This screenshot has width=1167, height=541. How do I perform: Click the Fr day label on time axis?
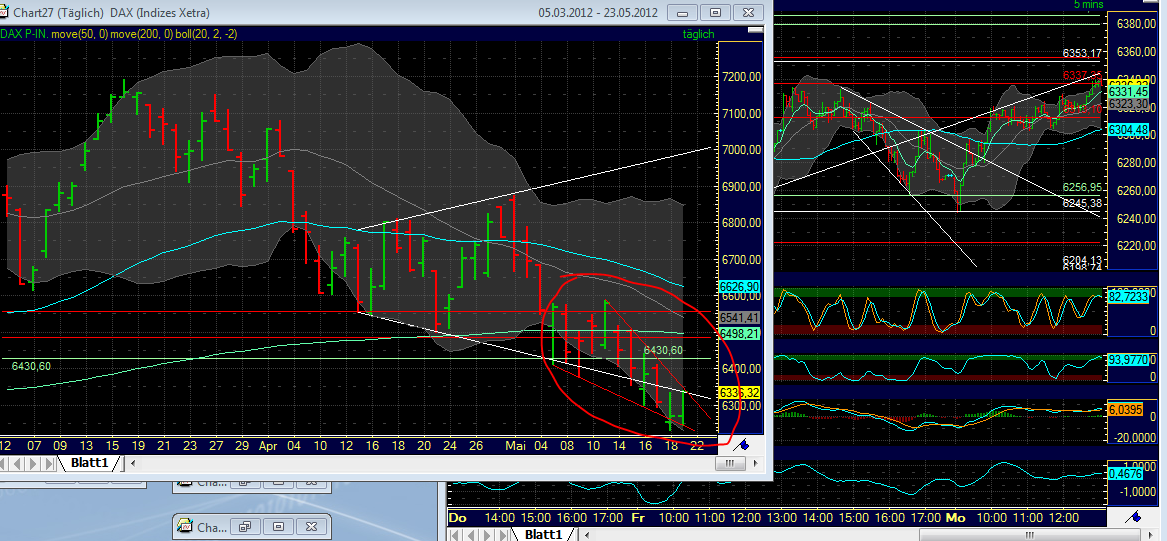[x=638, y=517]
